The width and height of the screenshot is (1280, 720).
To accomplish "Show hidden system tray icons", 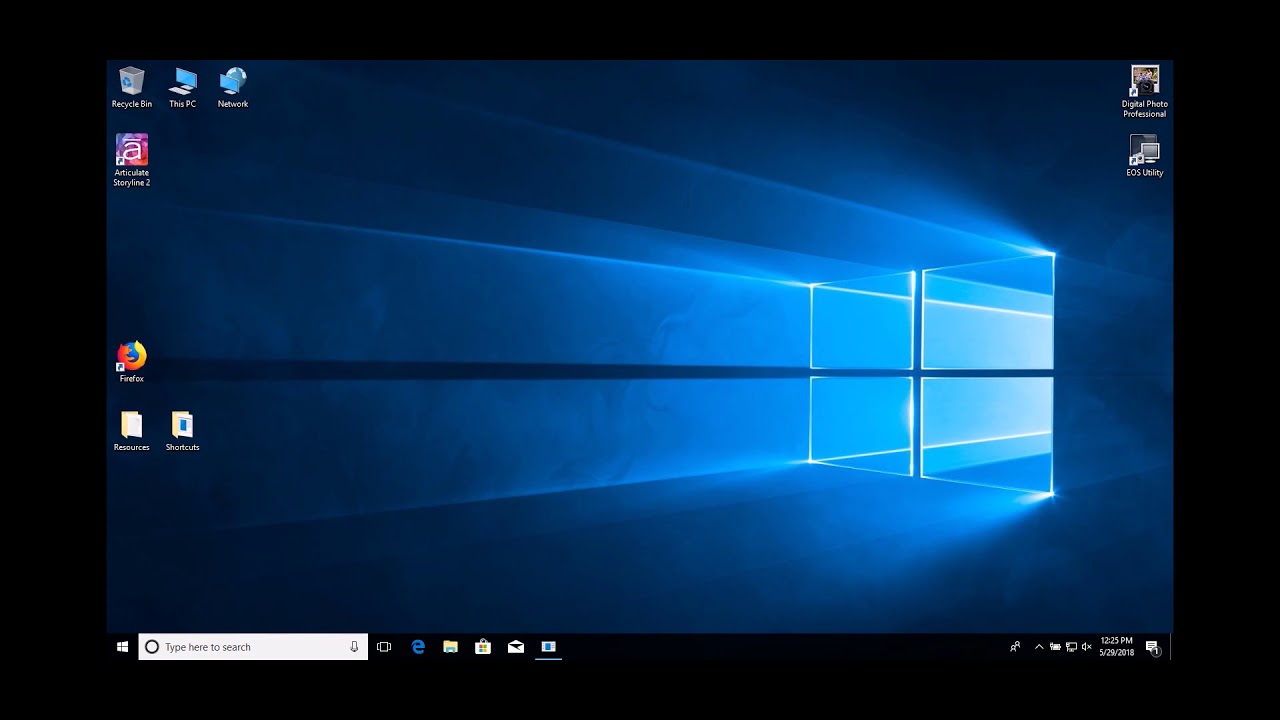I will click(1039, 647).
